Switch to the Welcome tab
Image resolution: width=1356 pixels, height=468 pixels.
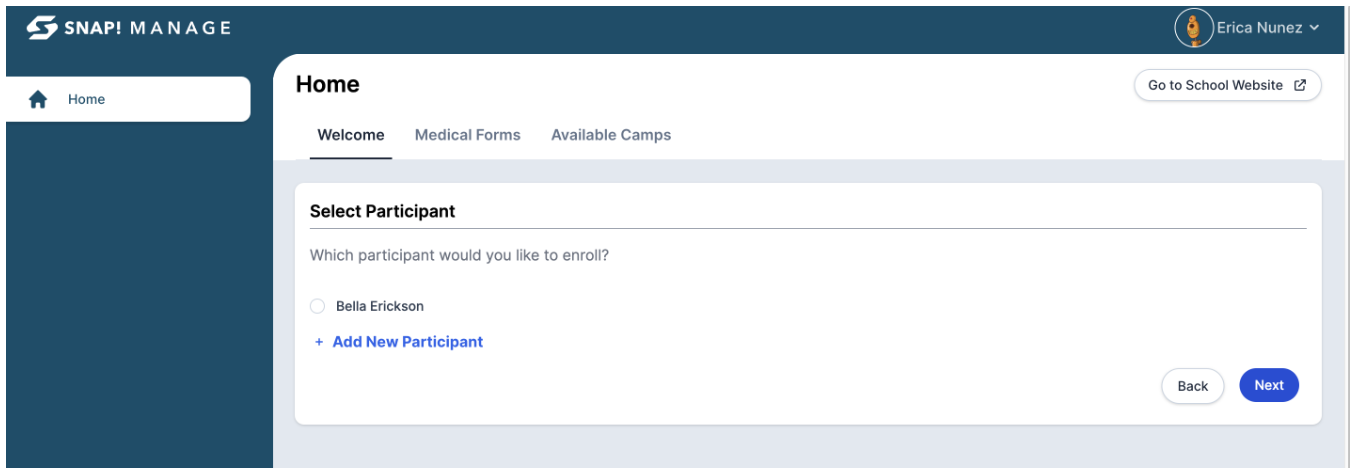(351, 135)
